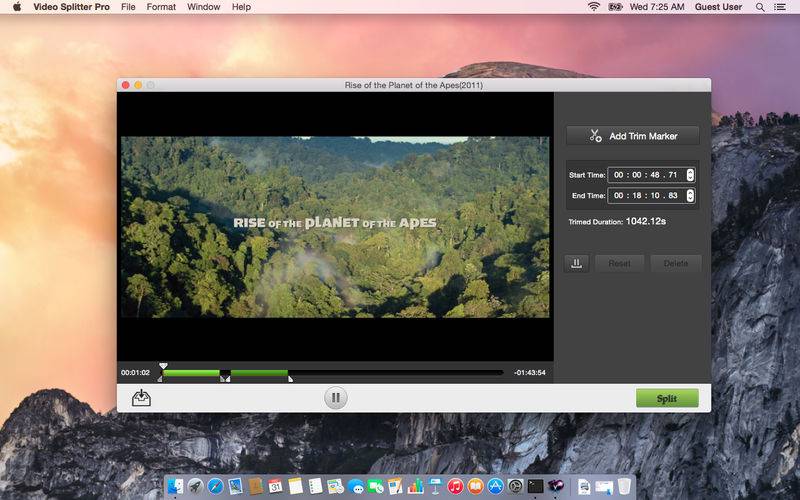Click the green Split button
Viewport: 800px width, 500px height.
click(667, 398)
